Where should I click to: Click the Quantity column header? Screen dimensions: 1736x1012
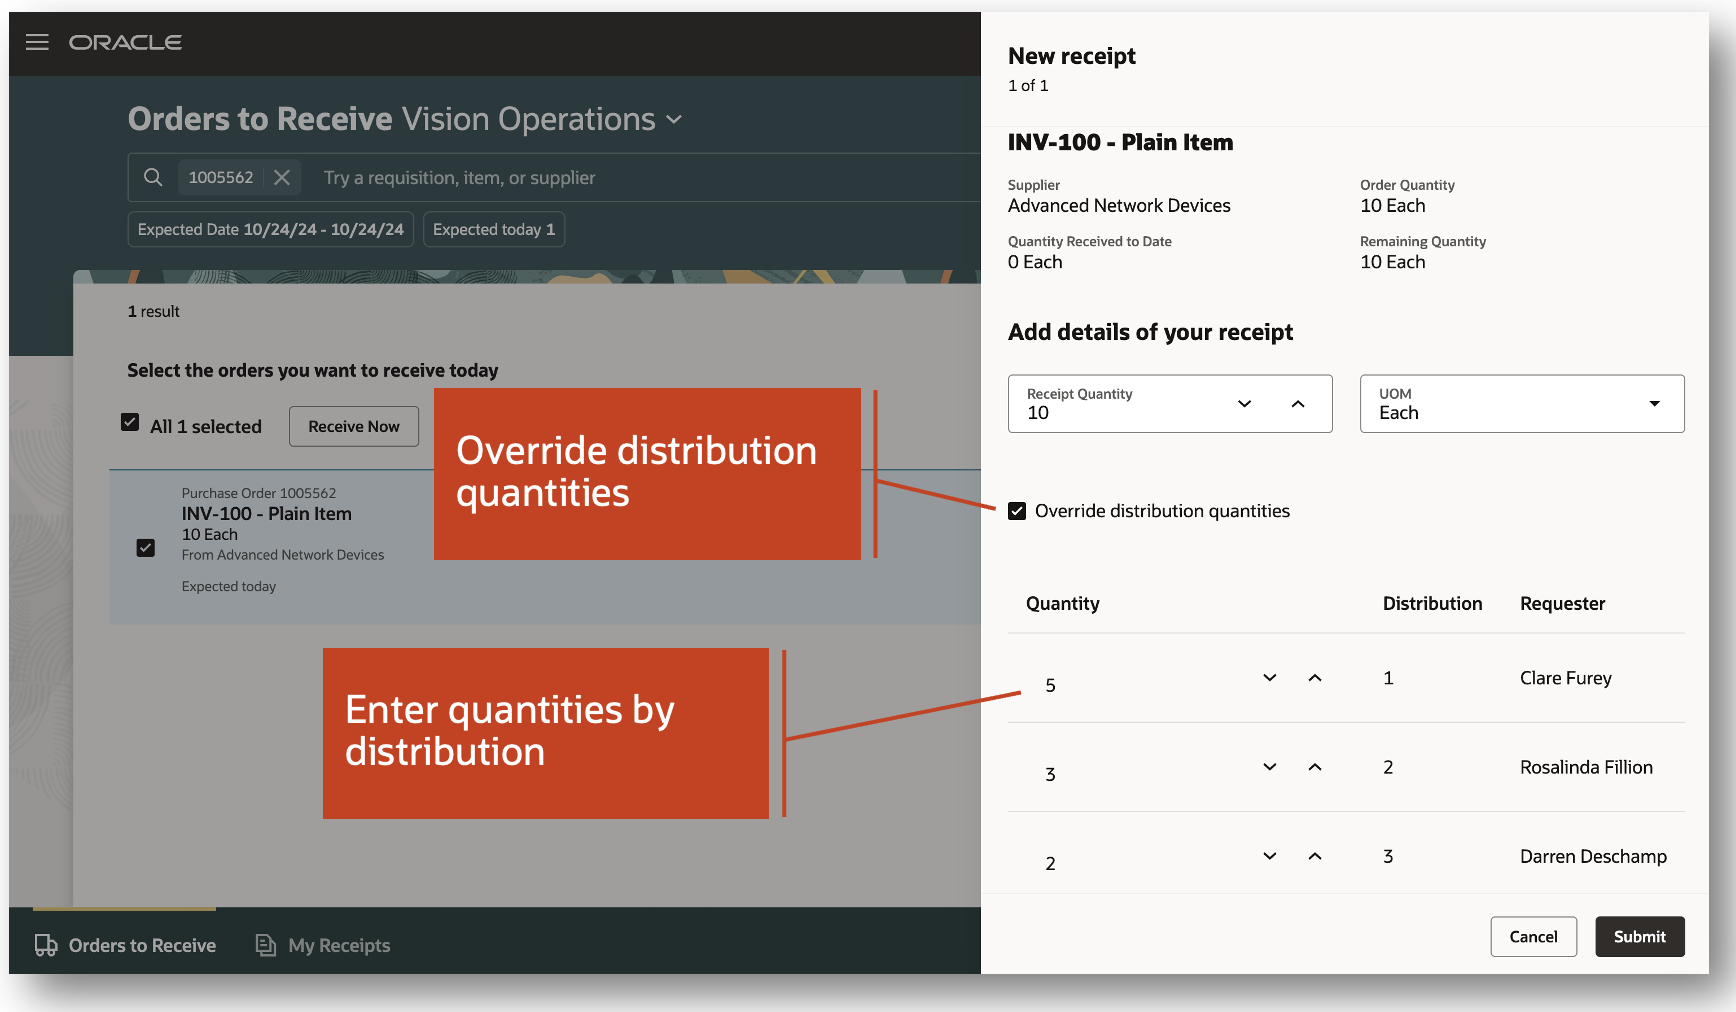coord(1062,604)
